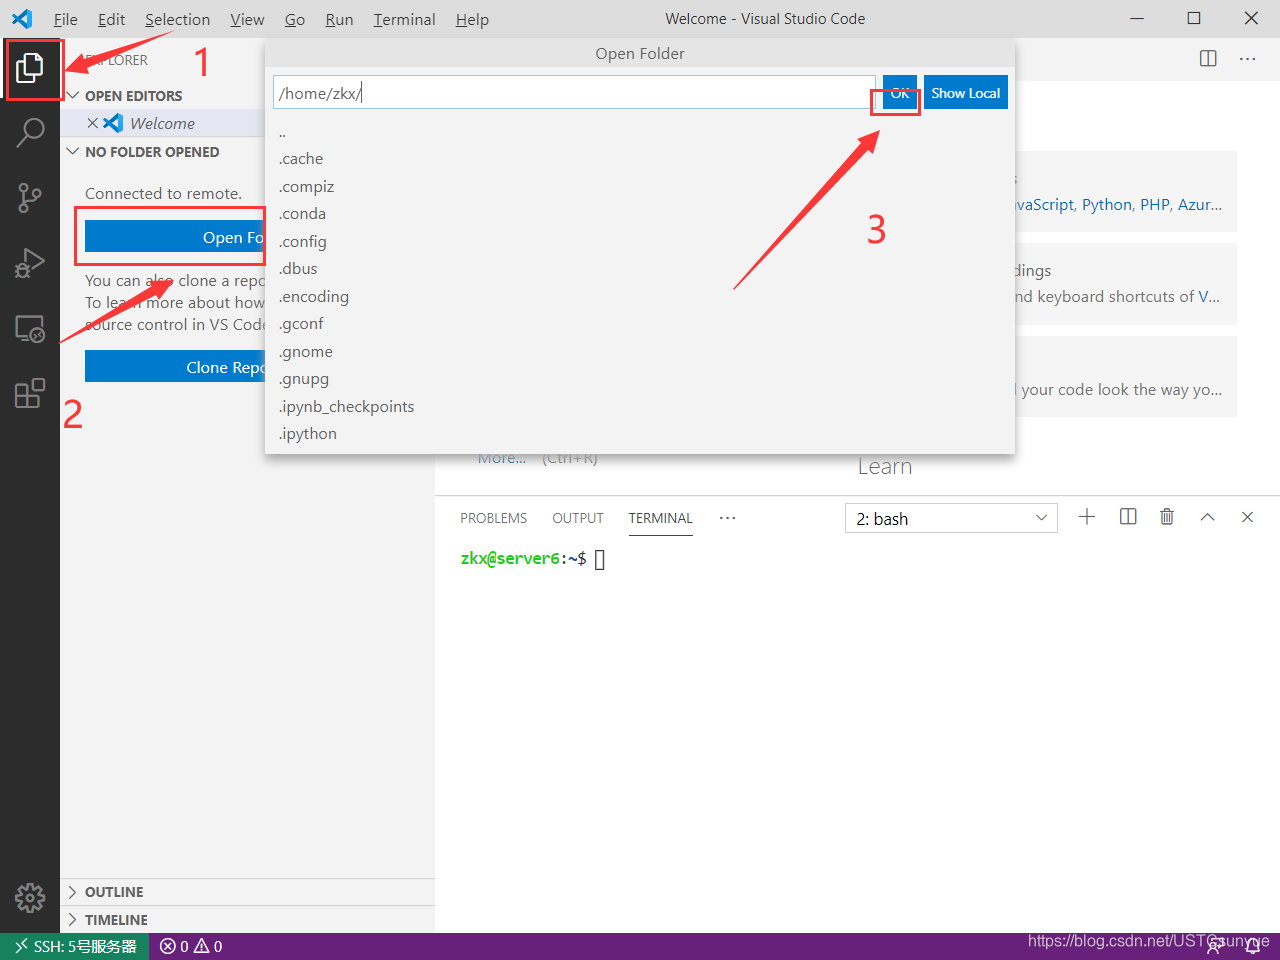The image size is (1280, 960).
Task: Open the Manage gear menu
Action: (x=30, y=897)
